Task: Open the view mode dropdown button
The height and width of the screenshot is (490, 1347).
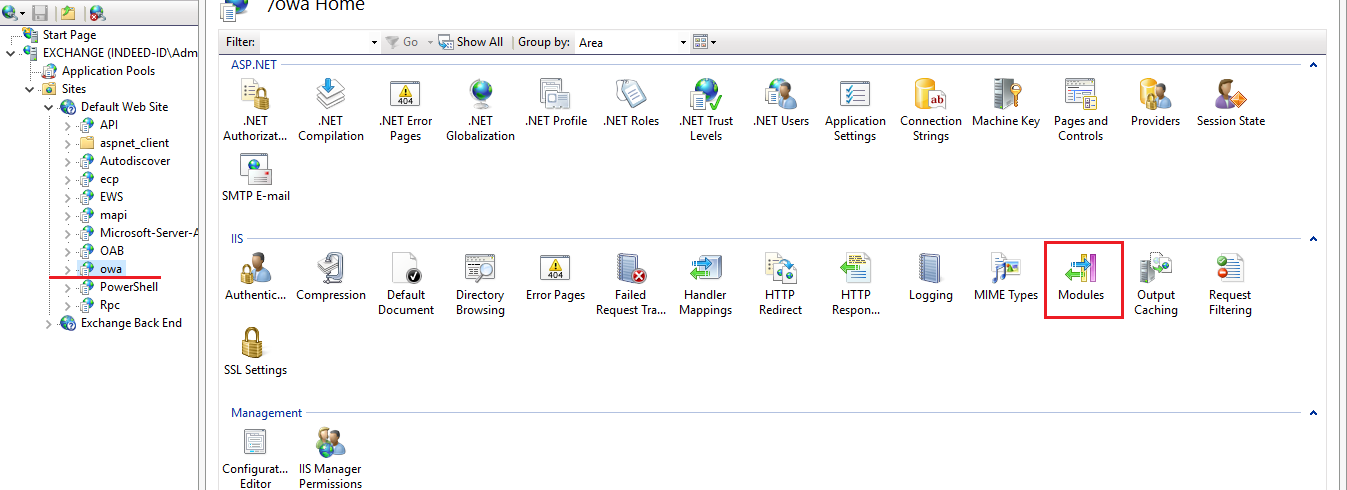Action: click(x=705, y=42)
